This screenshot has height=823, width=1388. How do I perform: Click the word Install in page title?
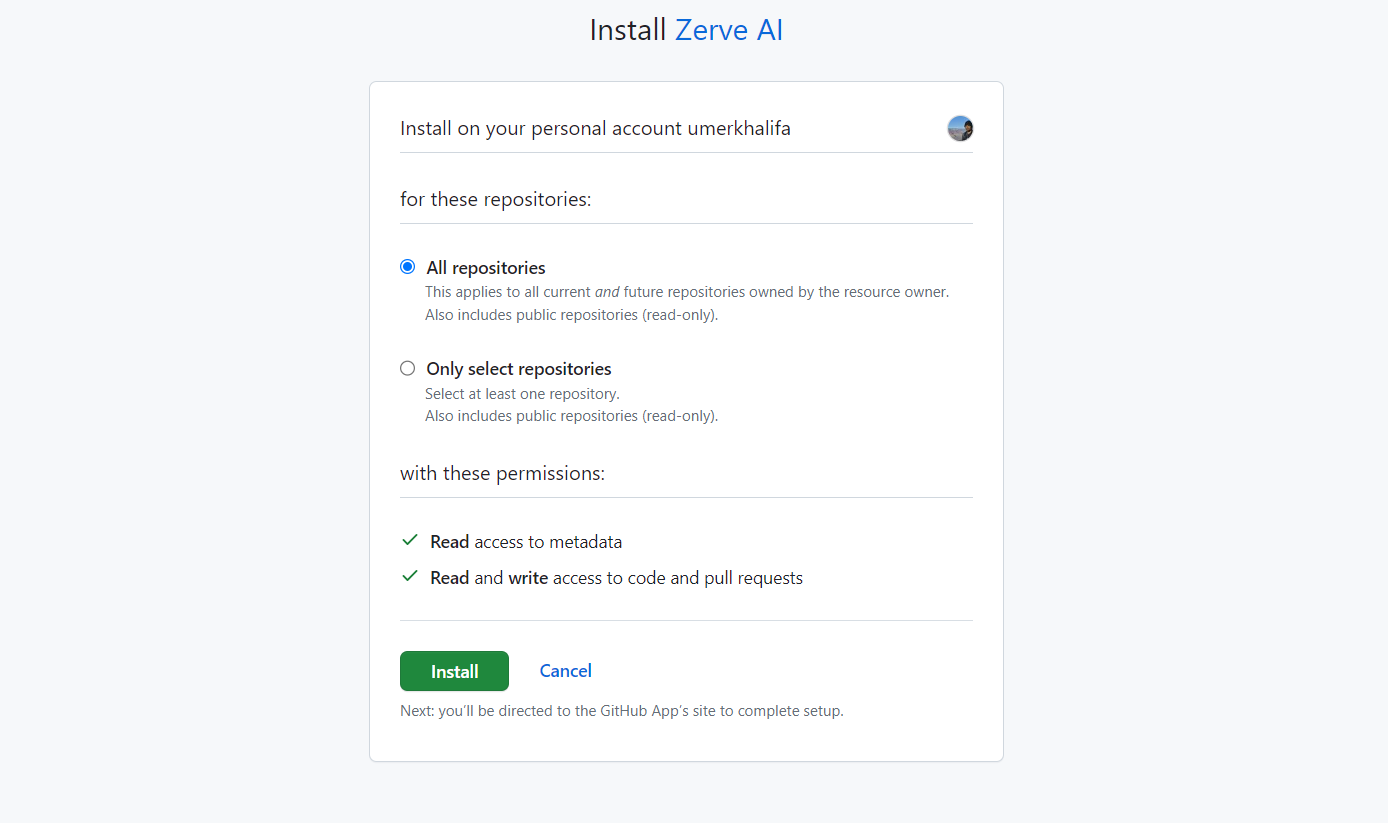pos(627,30)
